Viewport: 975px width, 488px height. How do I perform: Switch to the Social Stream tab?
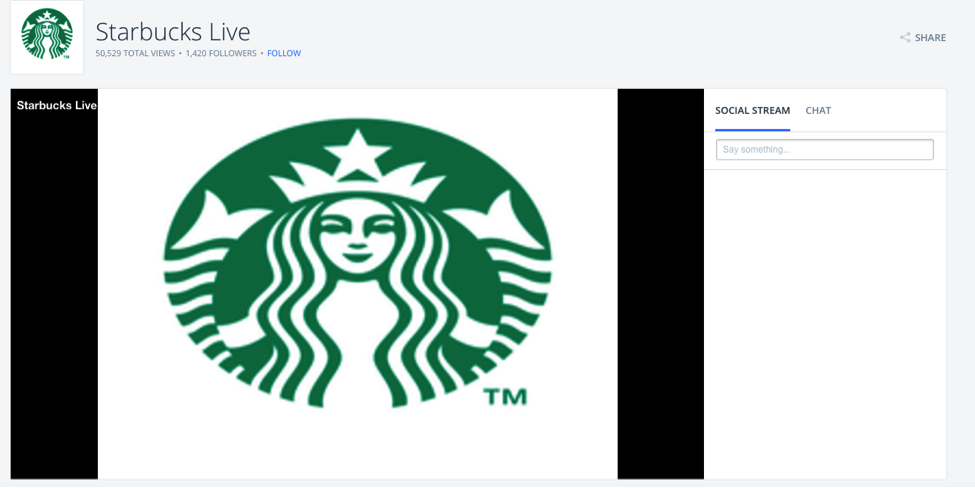752,111
